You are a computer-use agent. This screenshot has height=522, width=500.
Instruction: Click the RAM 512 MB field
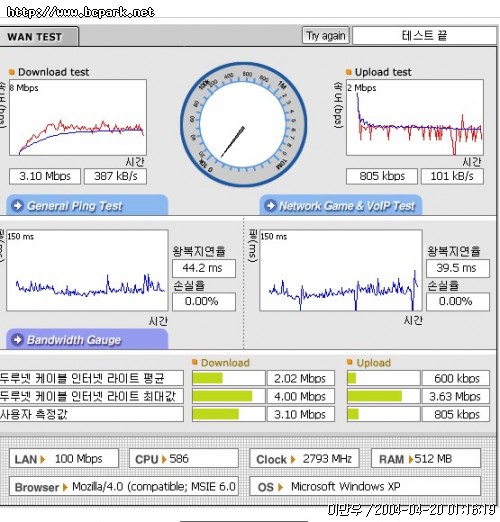[426, 459]
